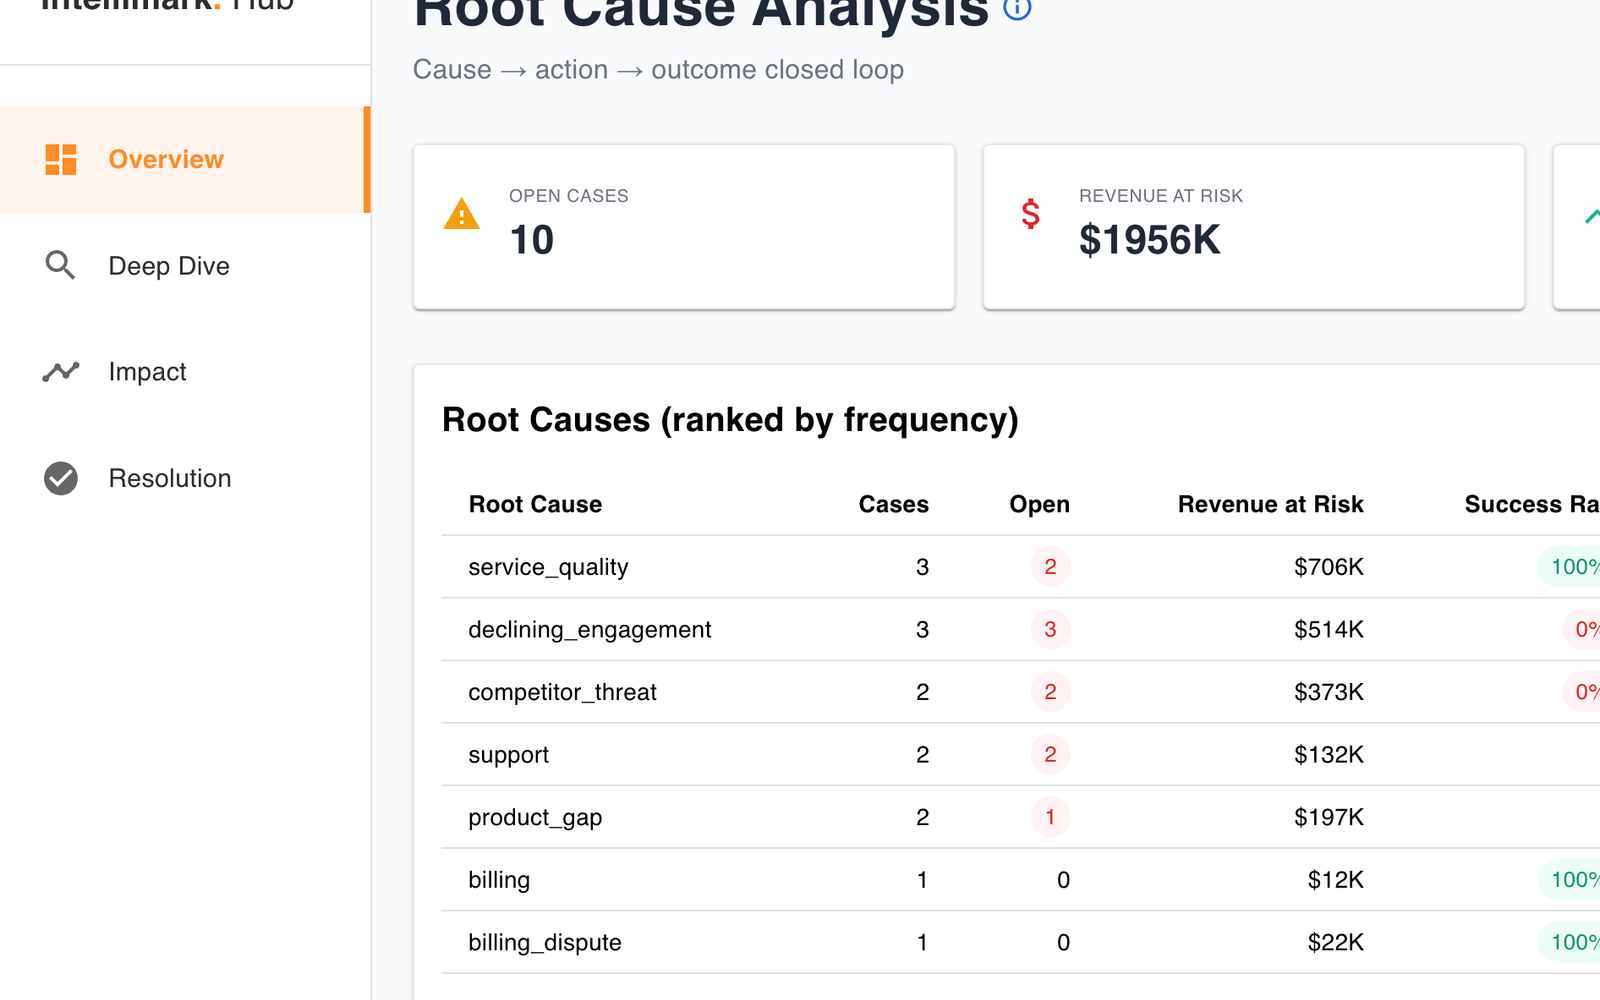
Task: Click the open badge 2 in support row
Action: point(1050,754)
